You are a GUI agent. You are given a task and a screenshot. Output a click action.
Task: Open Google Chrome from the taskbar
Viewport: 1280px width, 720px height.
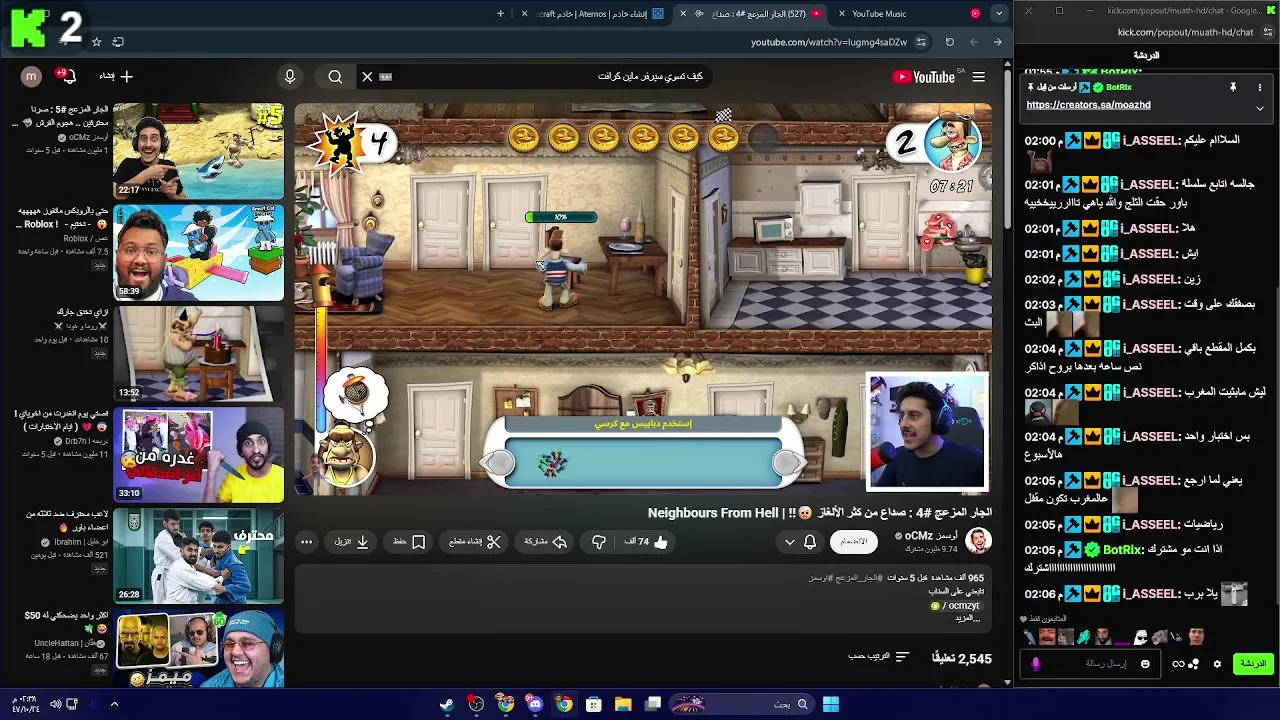(x=564, y=704)
